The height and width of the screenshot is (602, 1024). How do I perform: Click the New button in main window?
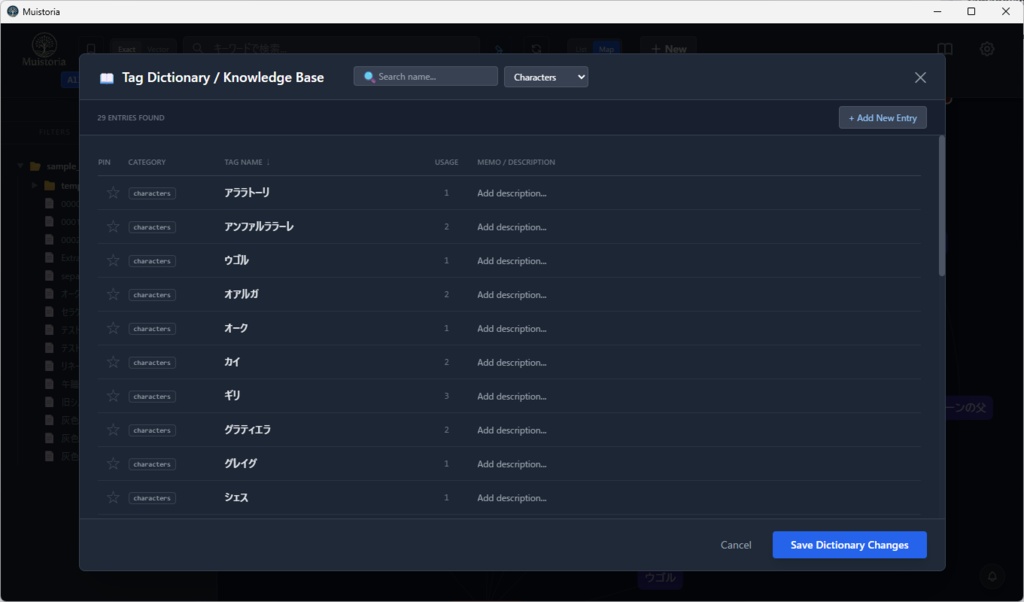[668, 49]
